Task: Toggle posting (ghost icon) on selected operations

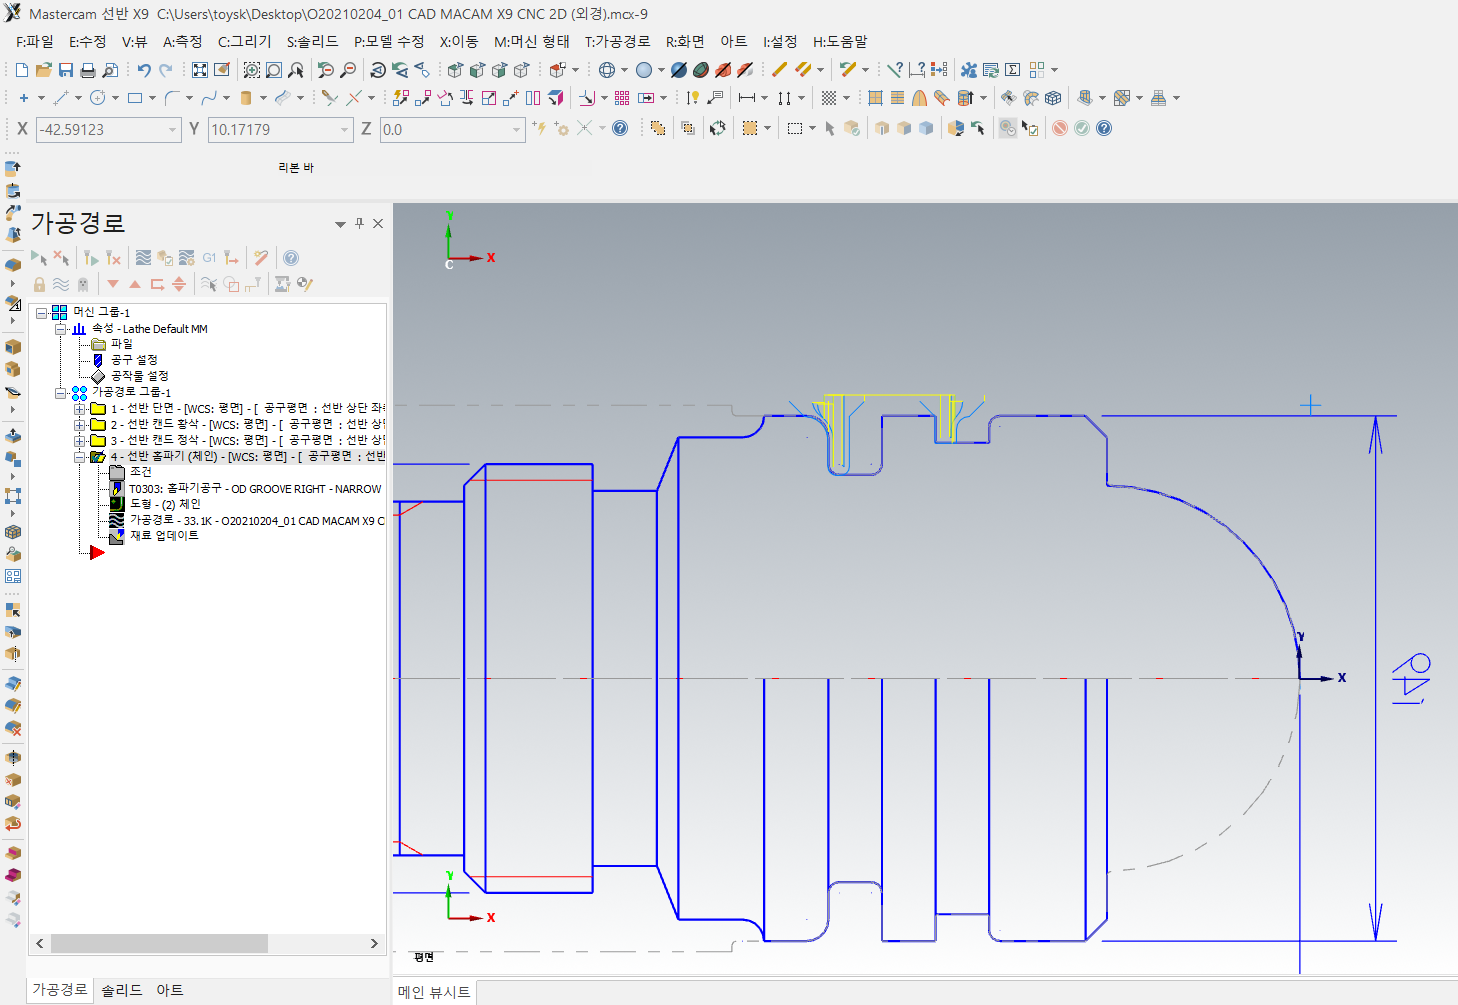Action: [83, 284]
